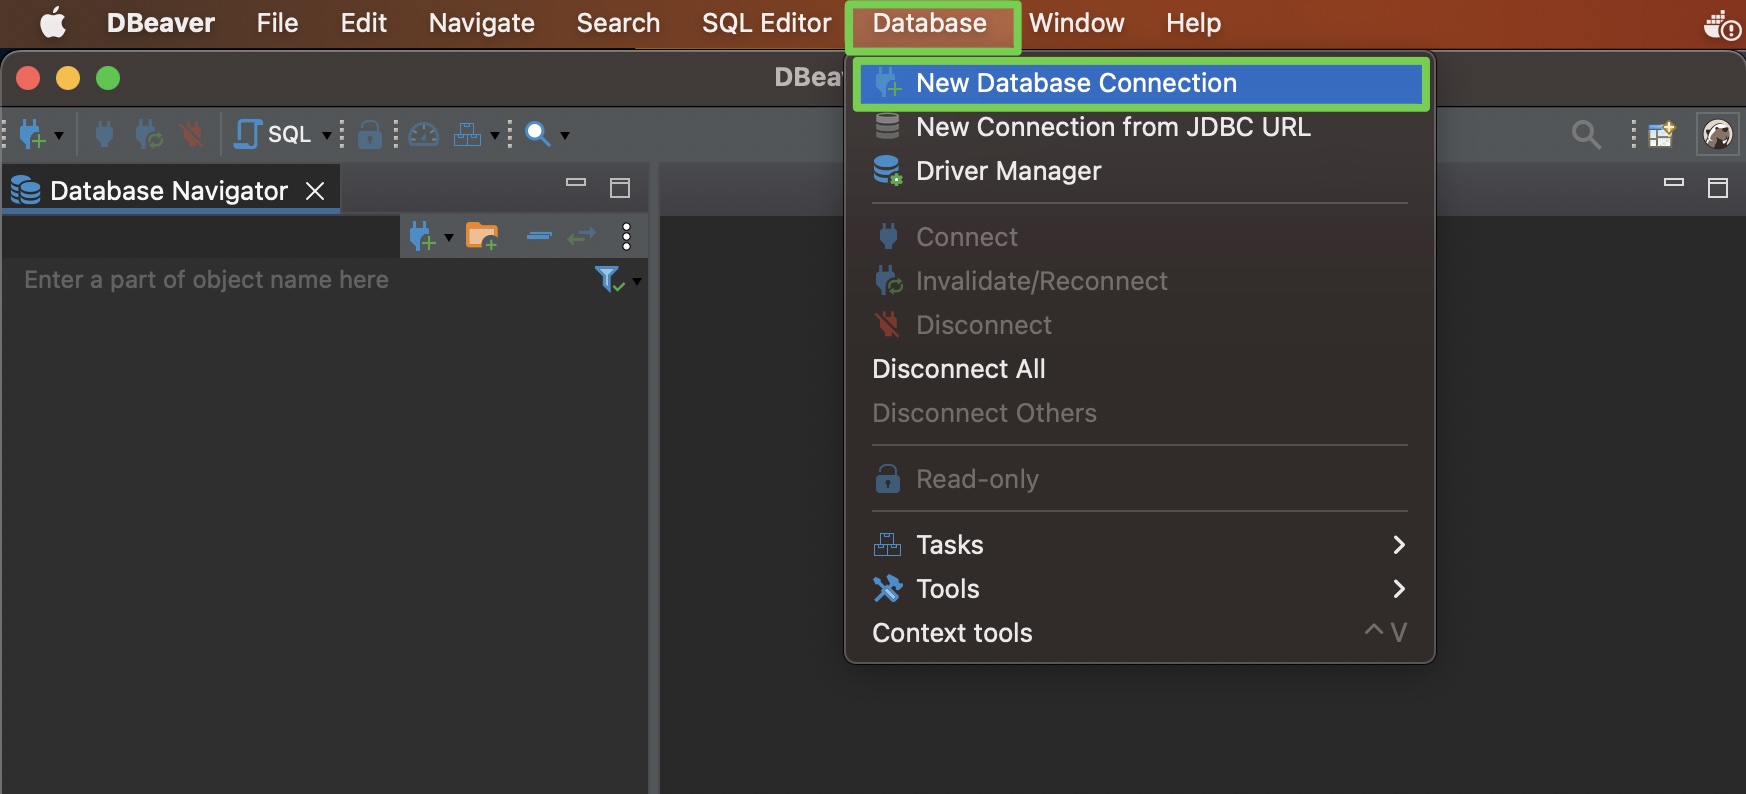Open the SQL Editor menu
The image size is (1746, 794).
pos(766,23)
